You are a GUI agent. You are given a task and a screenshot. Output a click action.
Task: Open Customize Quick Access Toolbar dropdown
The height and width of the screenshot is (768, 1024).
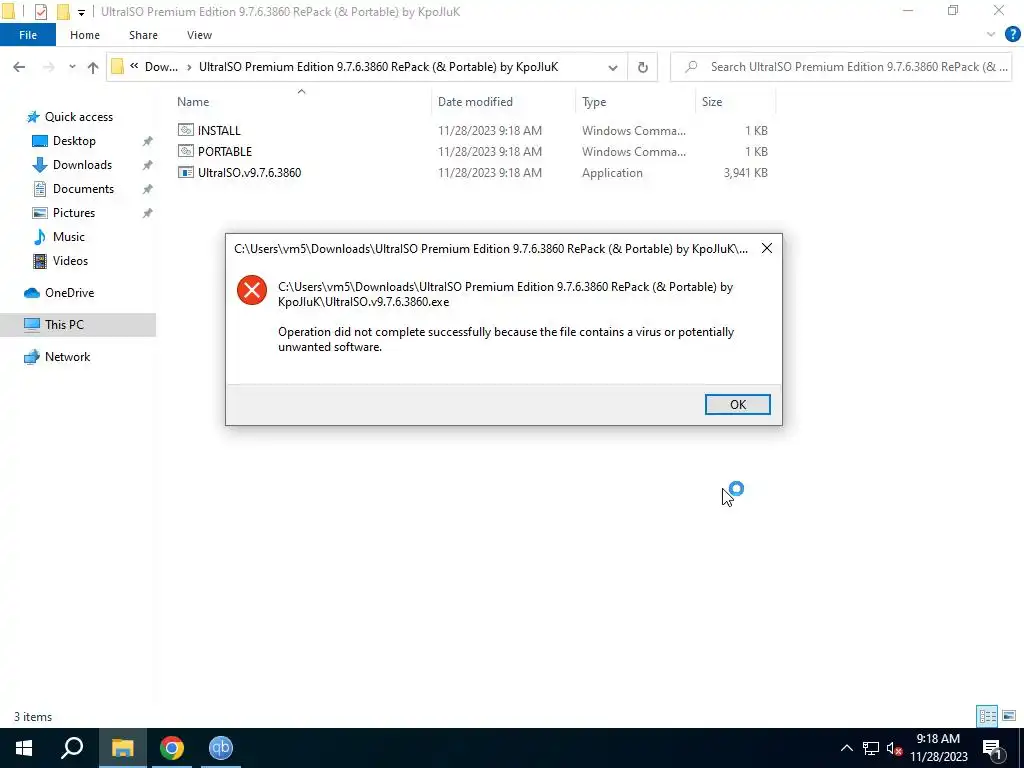coord(81,12)
